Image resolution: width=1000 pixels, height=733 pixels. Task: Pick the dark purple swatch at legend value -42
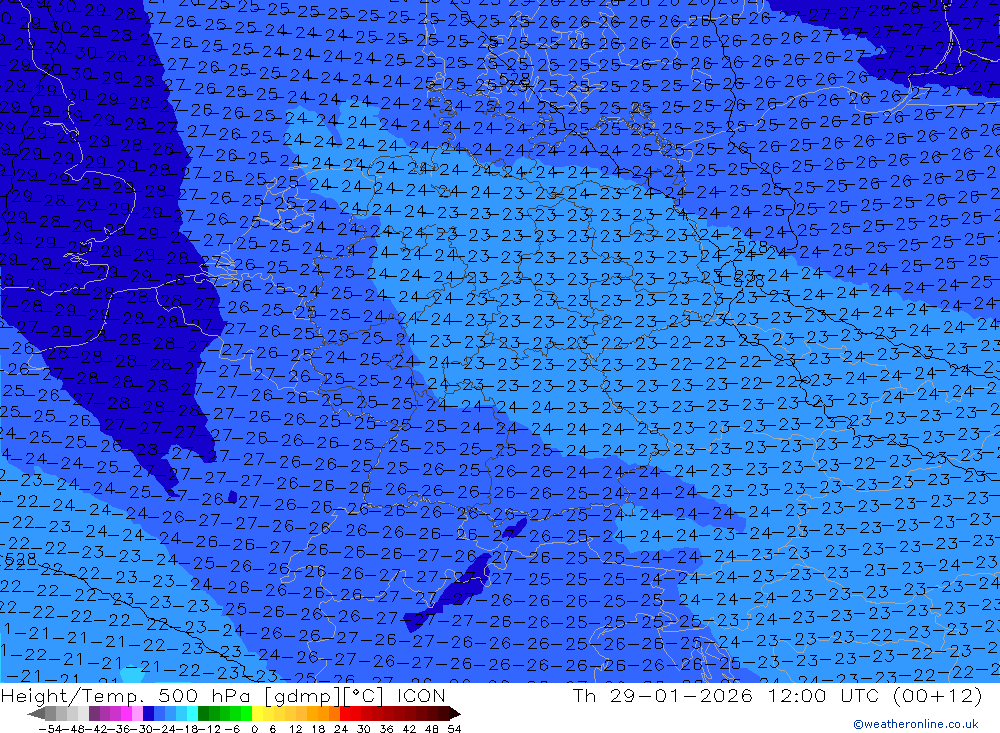point(94,714)
